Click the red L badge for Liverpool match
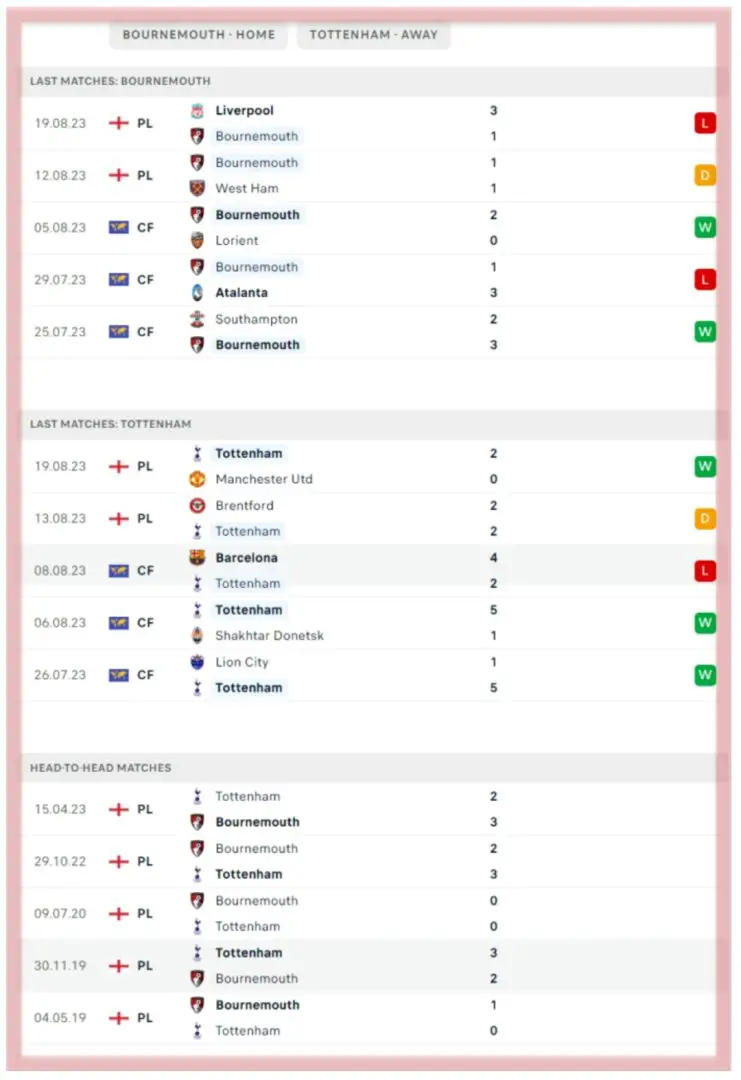This screenshot has height=1080, width=741. pyautogui.click(x=705, y=123)
